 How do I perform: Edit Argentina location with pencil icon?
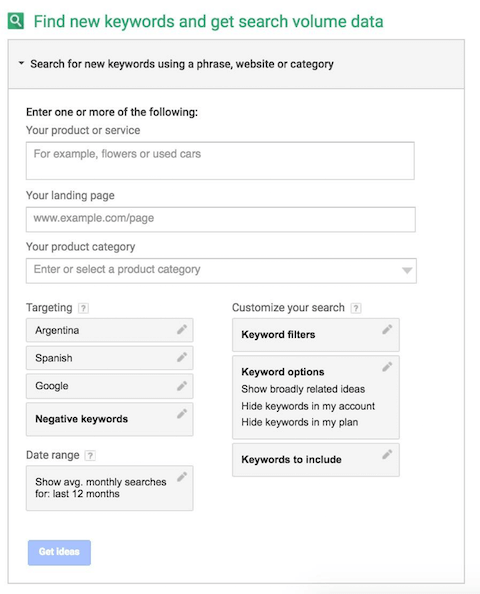(x=182, y=330)
